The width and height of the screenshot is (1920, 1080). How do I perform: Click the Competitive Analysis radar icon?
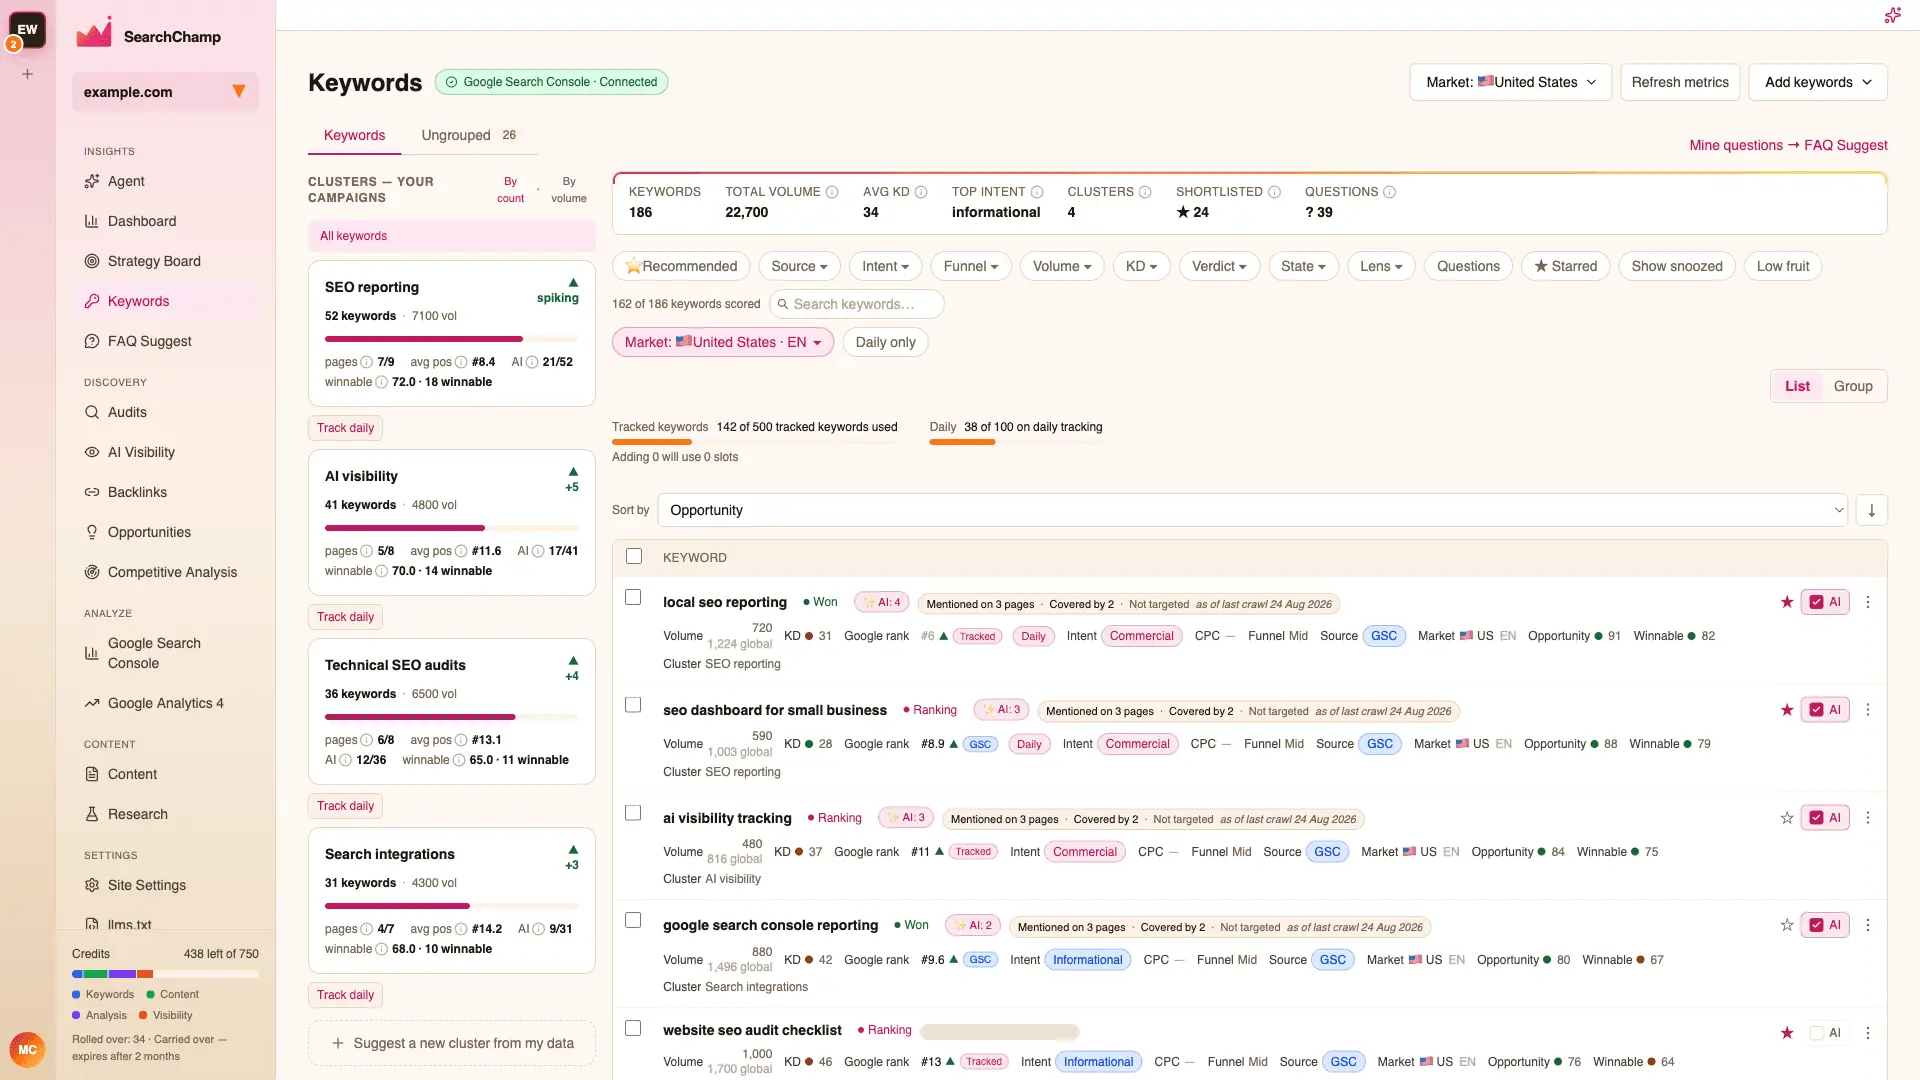pos(92,572)
